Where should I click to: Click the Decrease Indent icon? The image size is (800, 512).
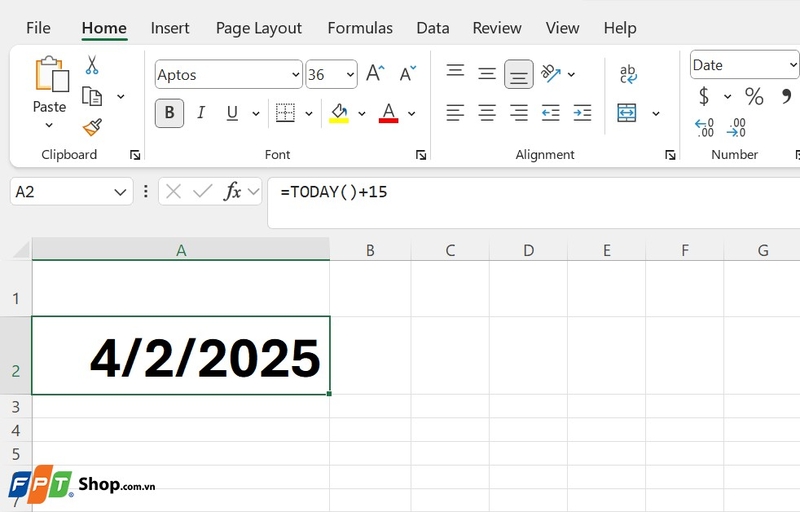tap(551, 112)
